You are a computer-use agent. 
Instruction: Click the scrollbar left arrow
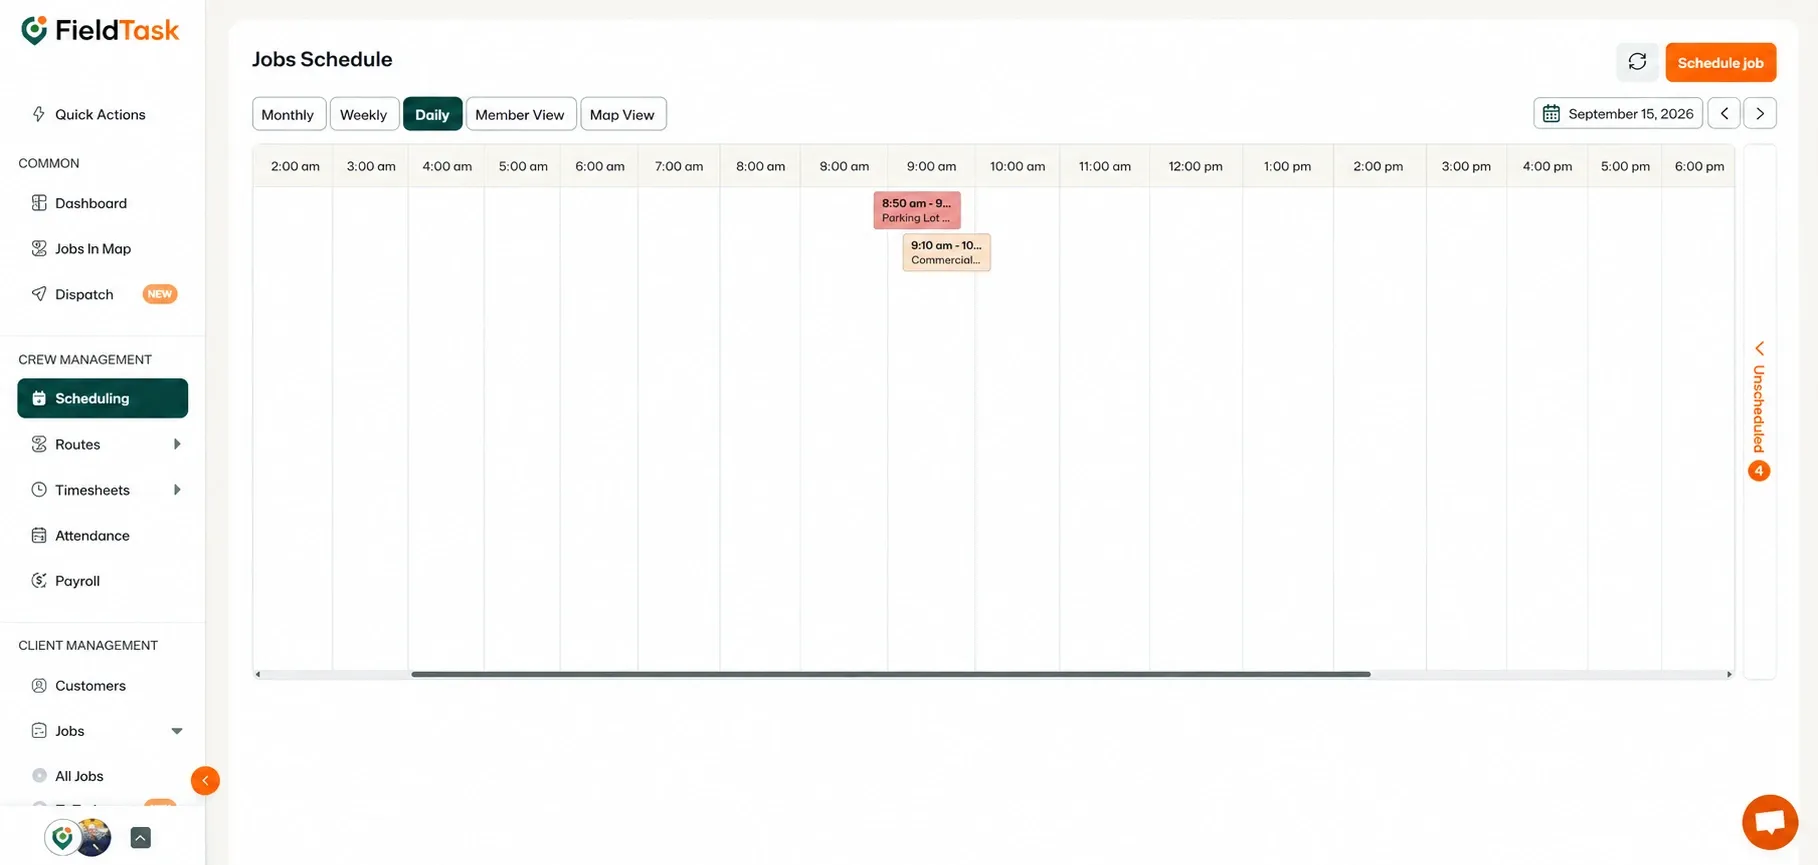[x=258, y=674]
